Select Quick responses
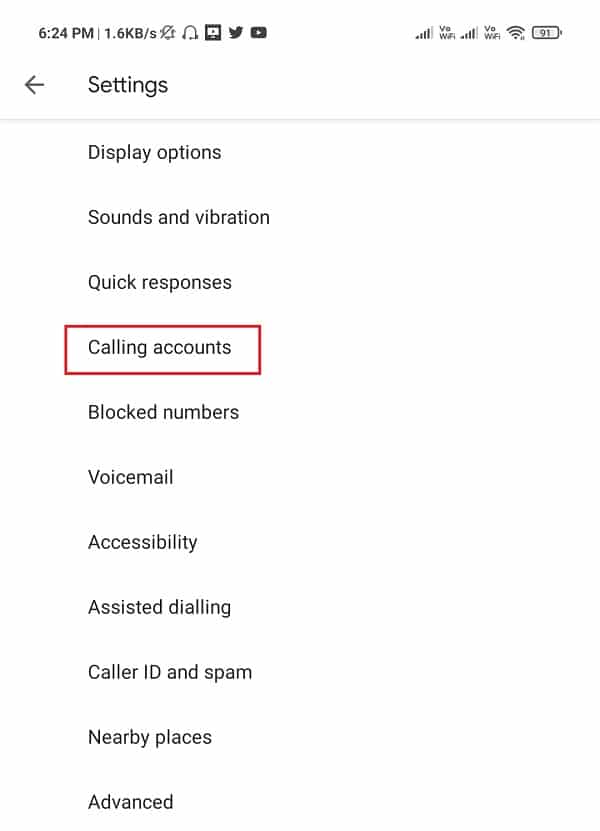 click(x=160, y=283)
